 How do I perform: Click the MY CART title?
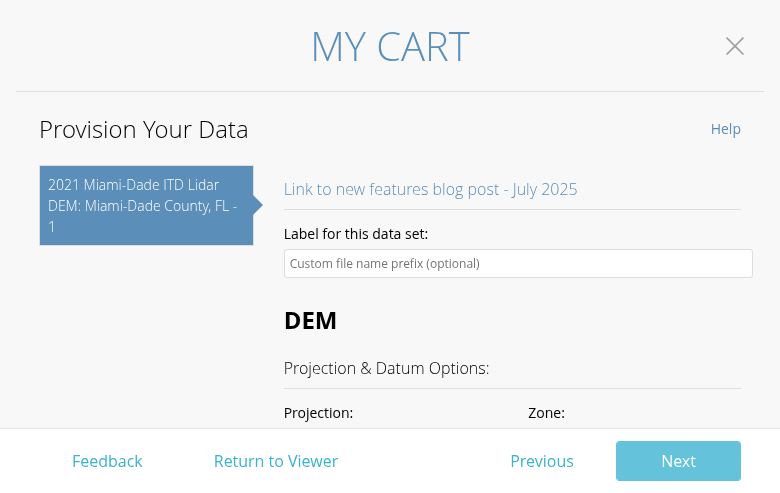click(390, 47)
